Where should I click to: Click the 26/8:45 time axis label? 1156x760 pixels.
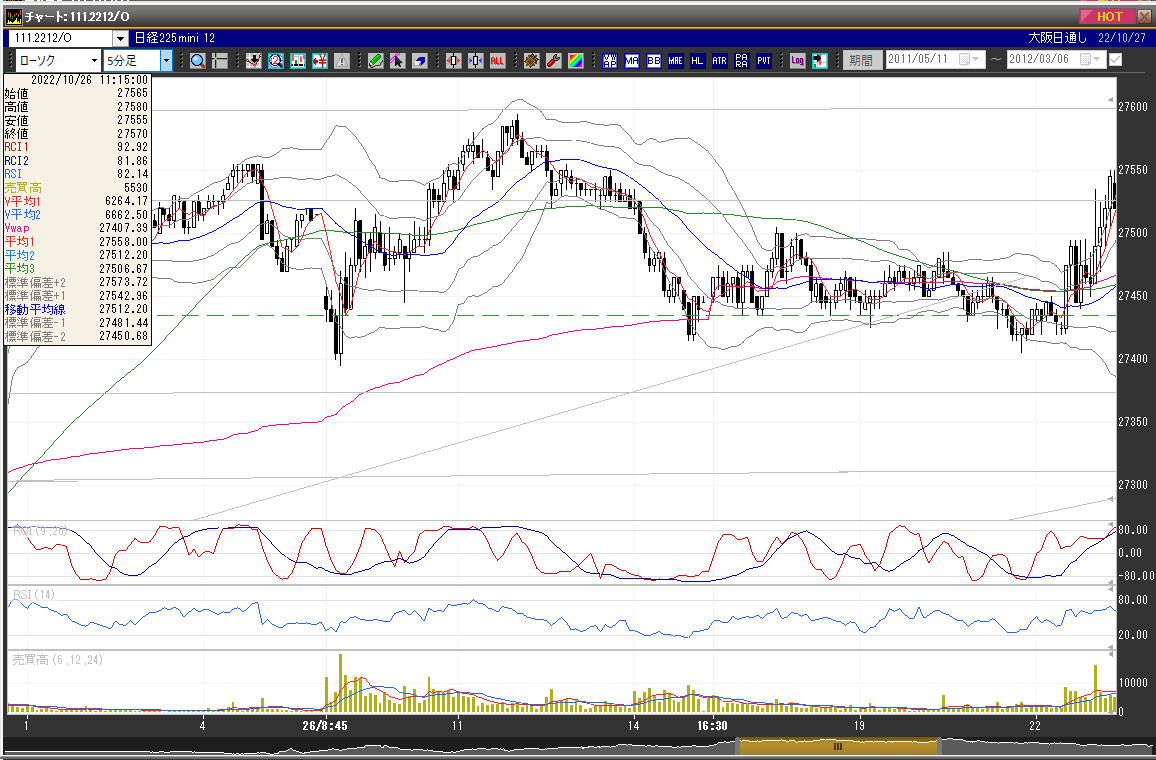[x=324, y=726]
